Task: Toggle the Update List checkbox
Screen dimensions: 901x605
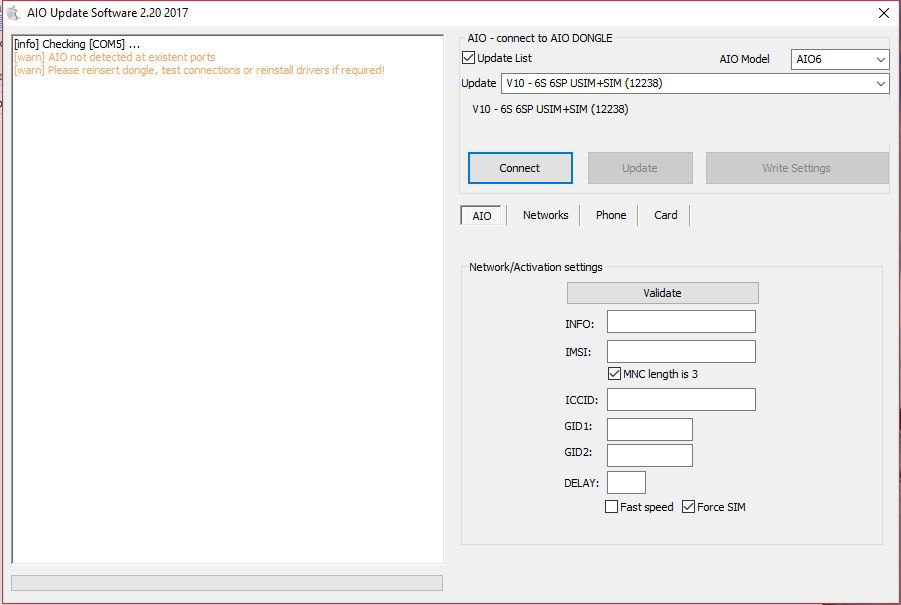Action: click(x=469, y=59)
